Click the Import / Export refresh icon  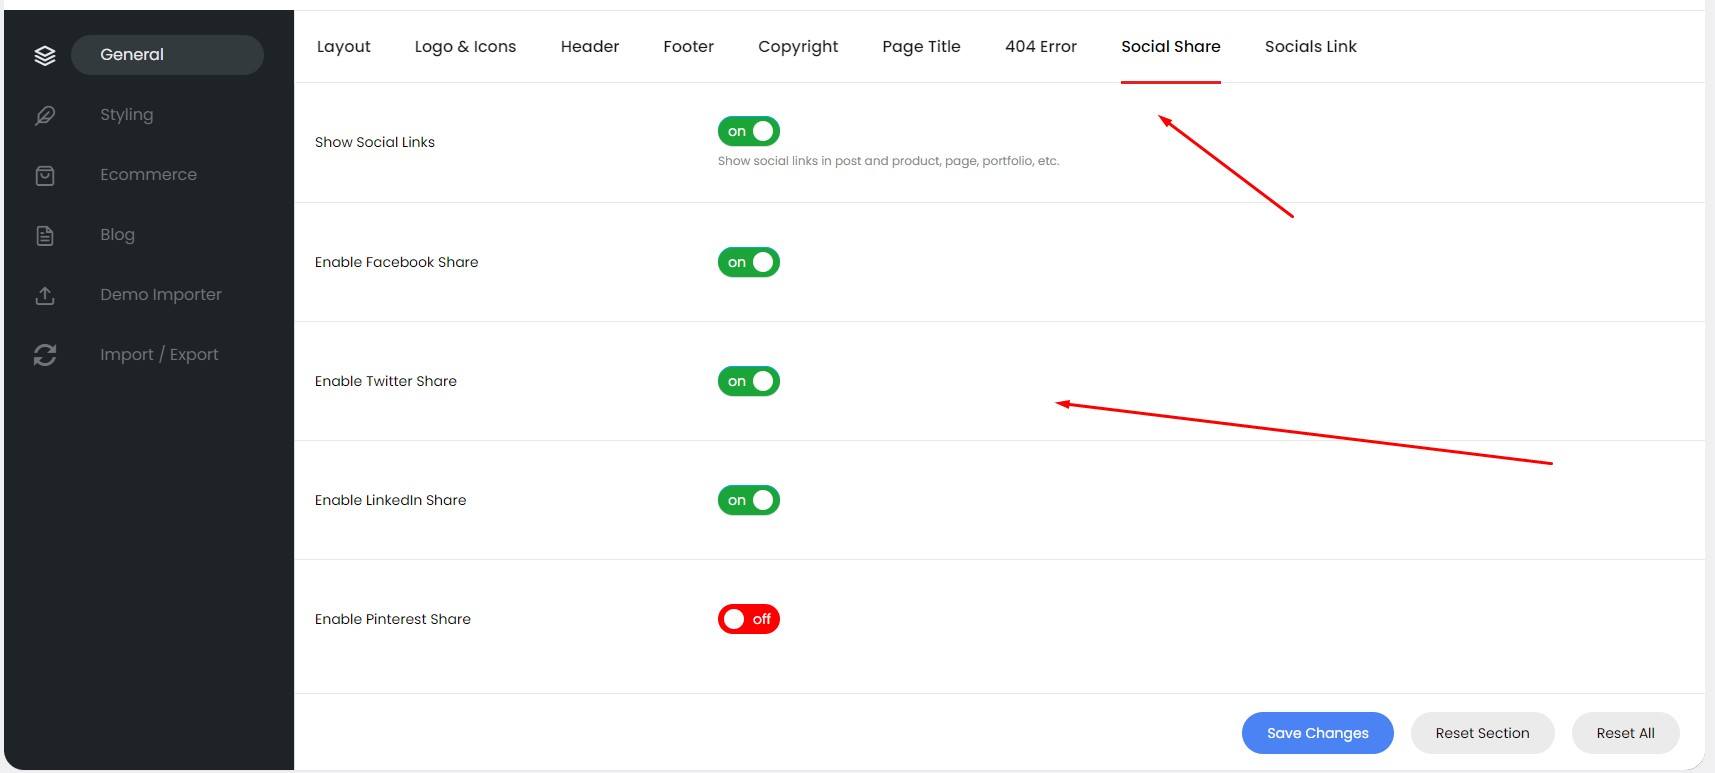tap(45, 355)
